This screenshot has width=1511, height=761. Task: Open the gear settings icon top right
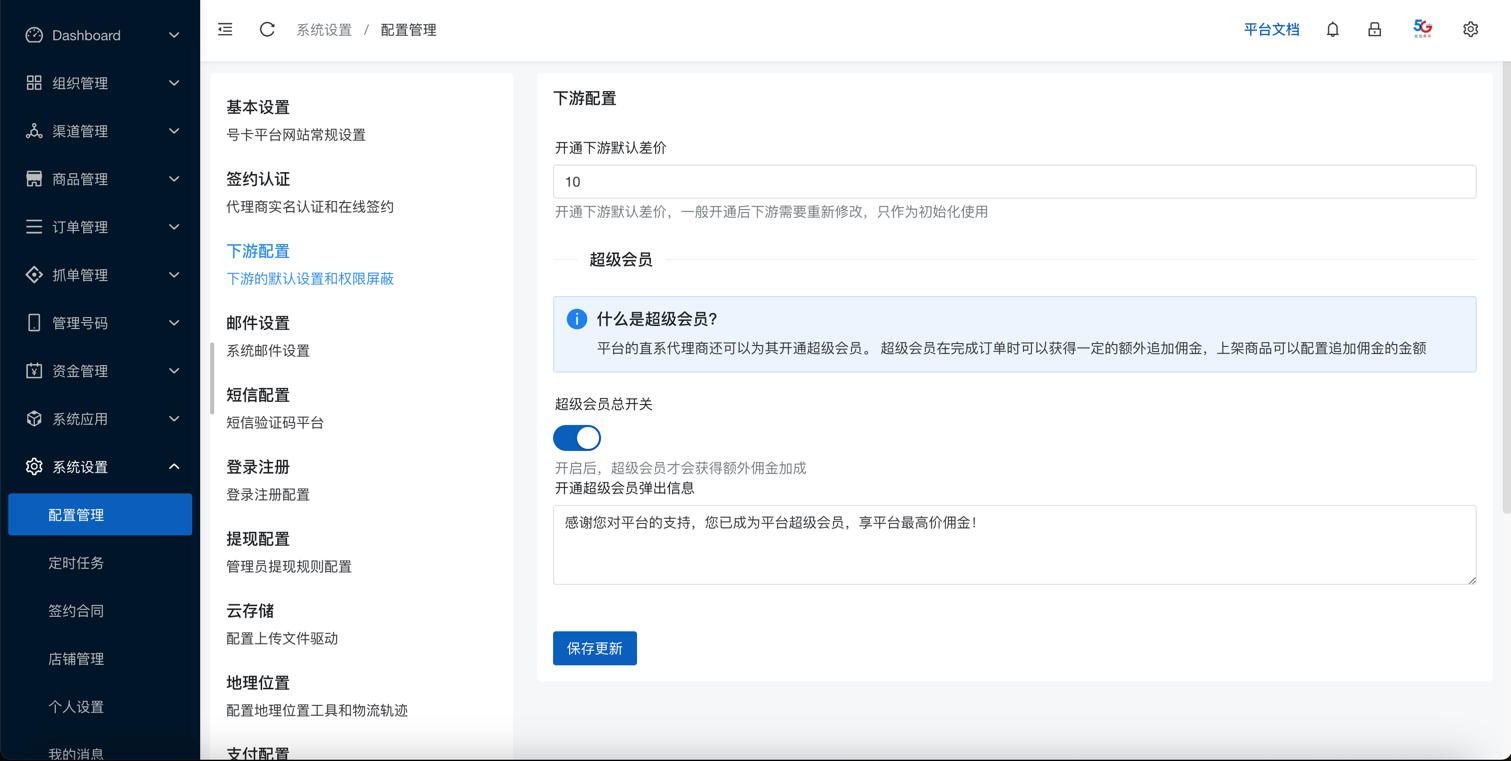click(1469, 30)
